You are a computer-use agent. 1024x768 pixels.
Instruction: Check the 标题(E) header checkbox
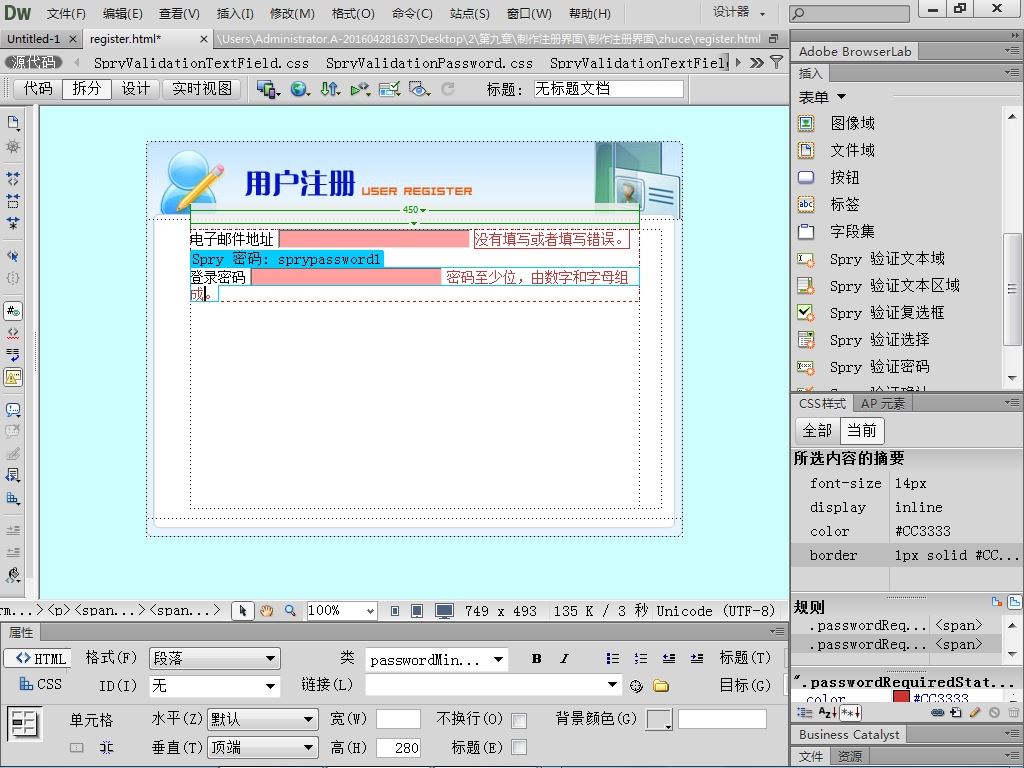519,747
